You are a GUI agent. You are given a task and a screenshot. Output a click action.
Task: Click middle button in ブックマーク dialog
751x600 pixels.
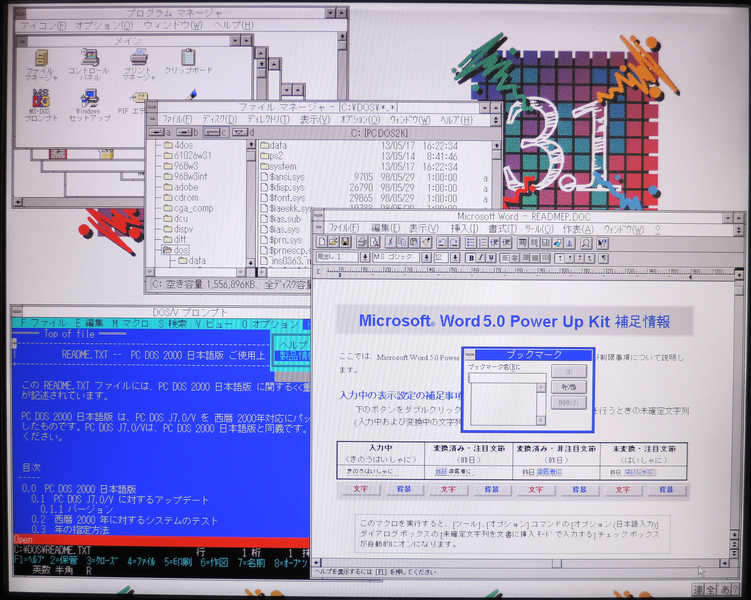click(569, 386)
